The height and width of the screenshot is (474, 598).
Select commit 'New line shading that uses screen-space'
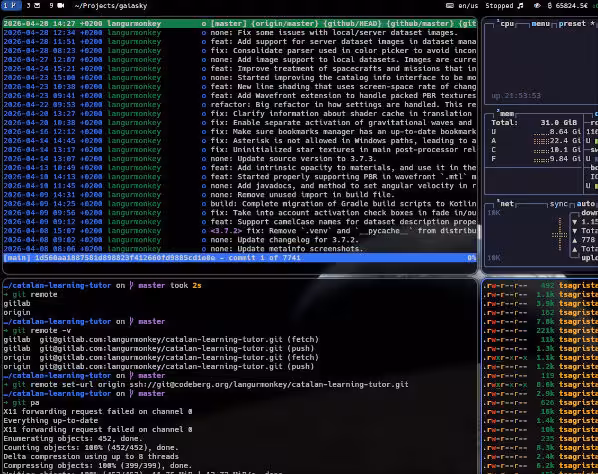[x=240, y=87]
